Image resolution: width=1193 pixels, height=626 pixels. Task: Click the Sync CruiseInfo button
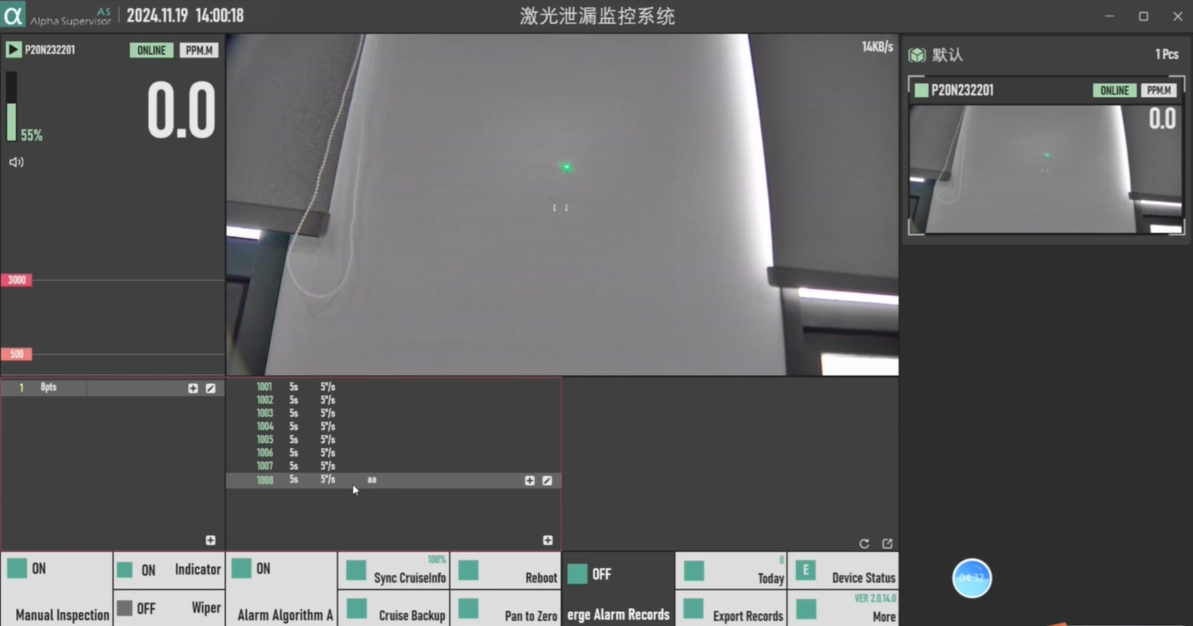tap(394, 571)
